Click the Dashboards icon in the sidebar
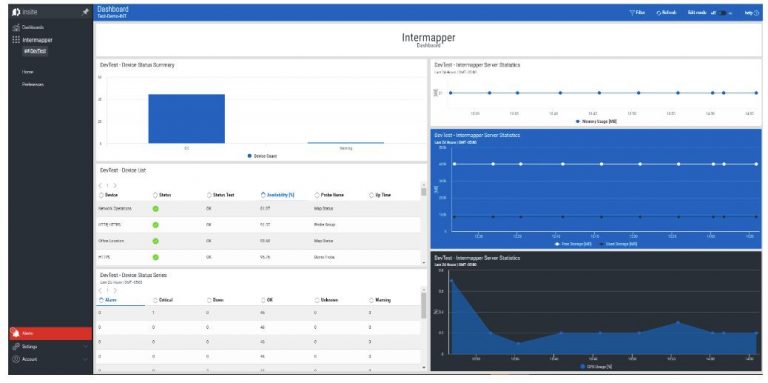 tap(16, 27)
